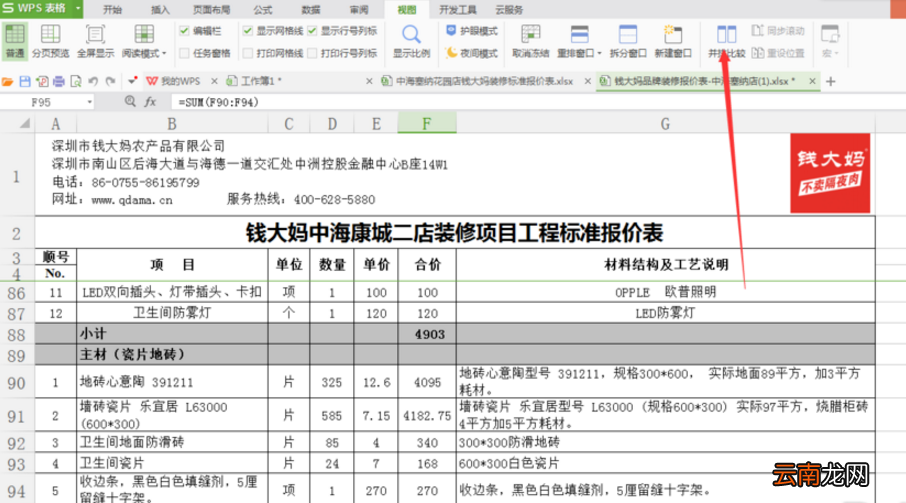Open print preview icon
The image size is (906, 503).
76,81
